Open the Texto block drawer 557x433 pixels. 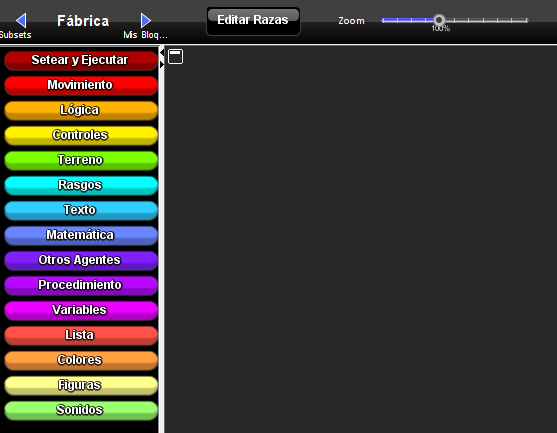81,210
